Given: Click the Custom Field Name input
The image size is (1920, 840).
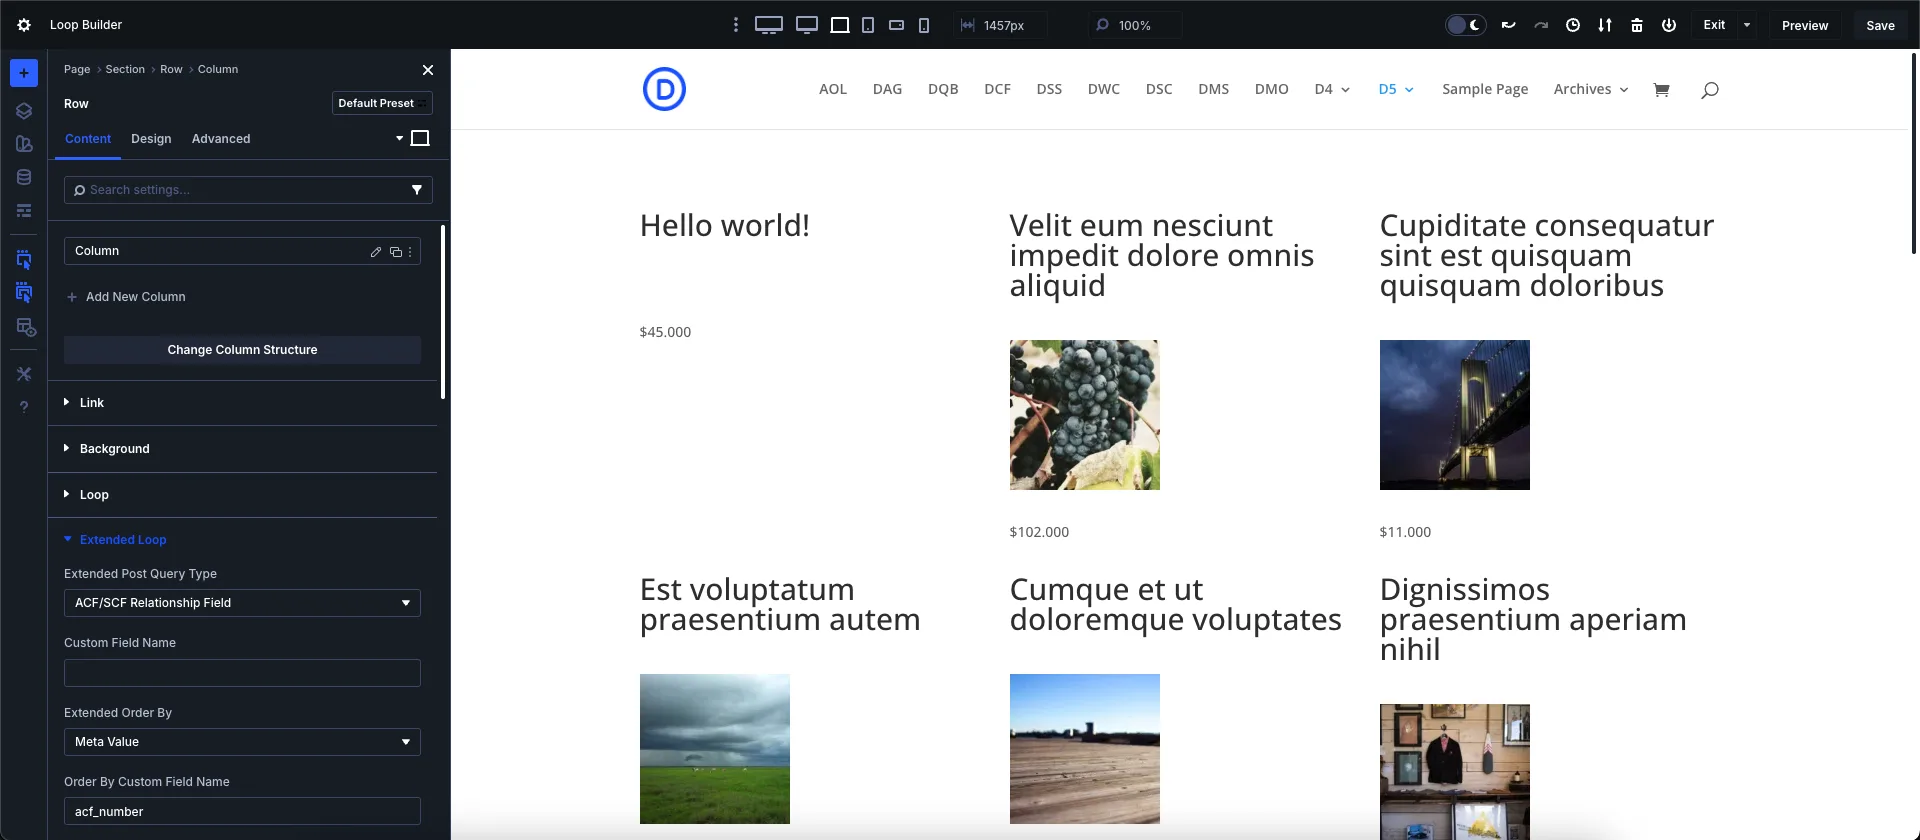Looking at the screenshot, I should coord(242,673).
